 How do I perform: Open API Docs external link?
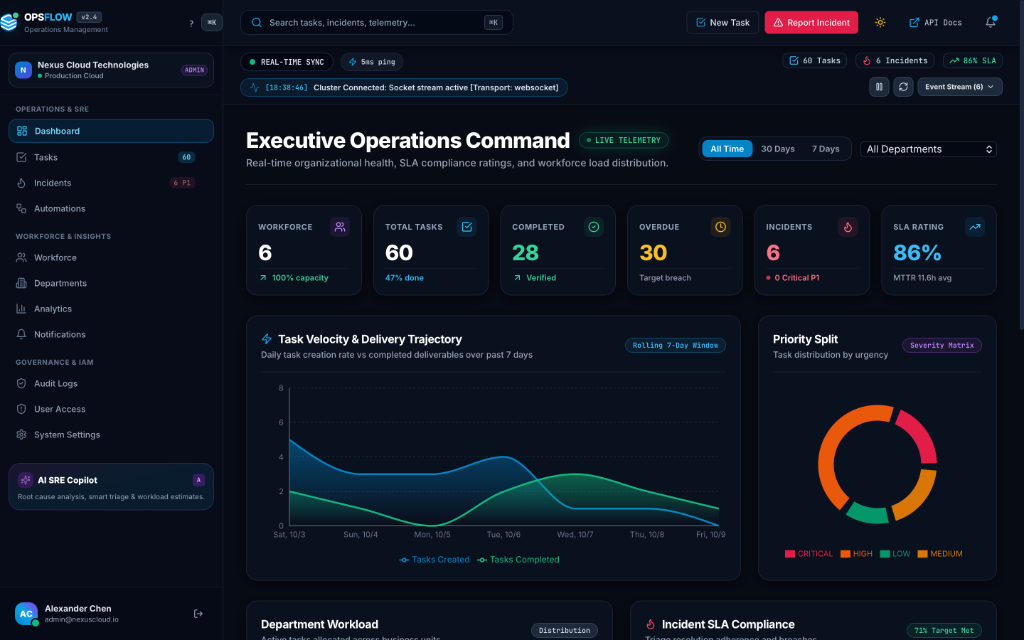pyautogui.click(x=936, y=22)
